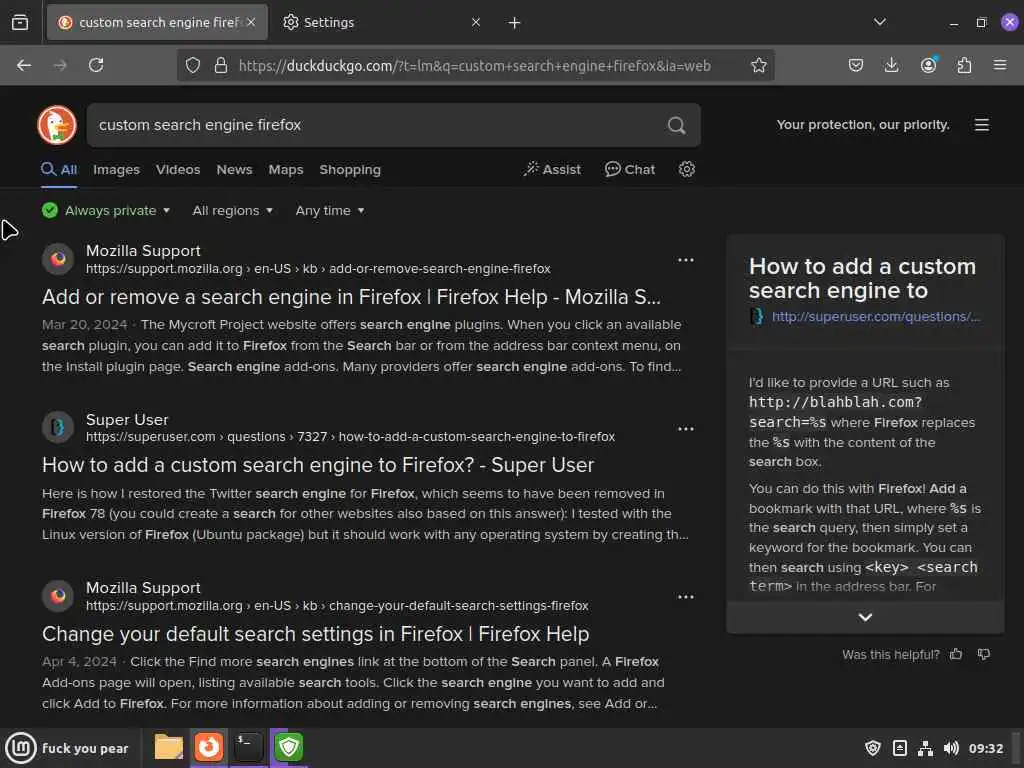This screenshot has width=1024, height=768.
Task: Open 'How to add a custom search engine' result
Action: [318, 465]
